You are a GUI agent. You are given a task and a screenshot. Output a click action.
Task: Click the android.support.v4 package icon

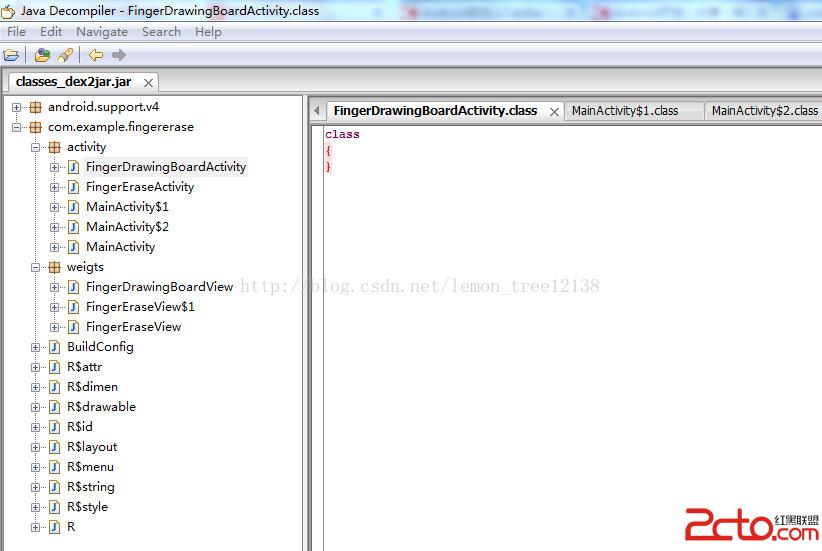point(36,107)
